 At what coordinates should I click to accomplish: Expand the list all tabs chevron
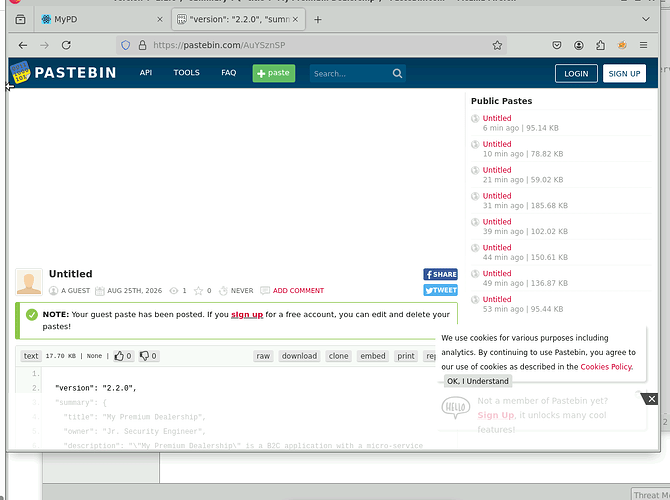click(x=646, y=19)
